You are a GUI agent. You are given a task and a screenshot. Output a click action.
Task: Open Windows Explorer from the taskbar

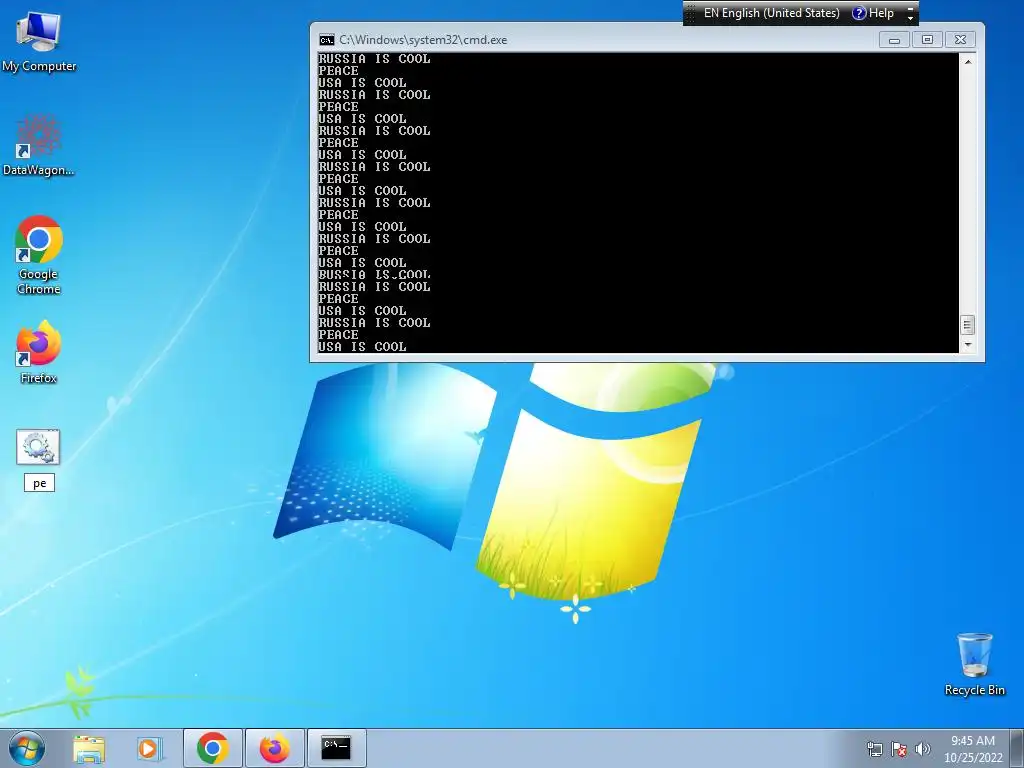click(89, 748)
